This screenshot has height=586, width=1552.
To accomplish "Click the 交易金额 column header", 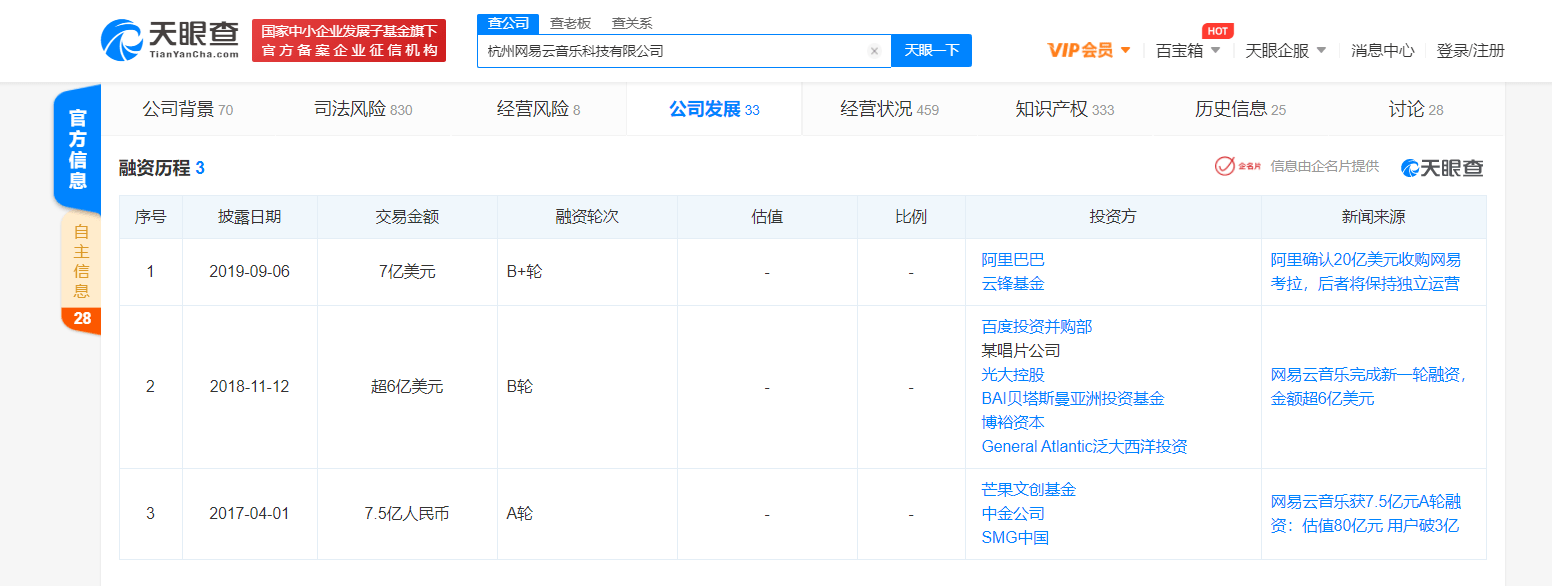I will (x=407, y=217).
